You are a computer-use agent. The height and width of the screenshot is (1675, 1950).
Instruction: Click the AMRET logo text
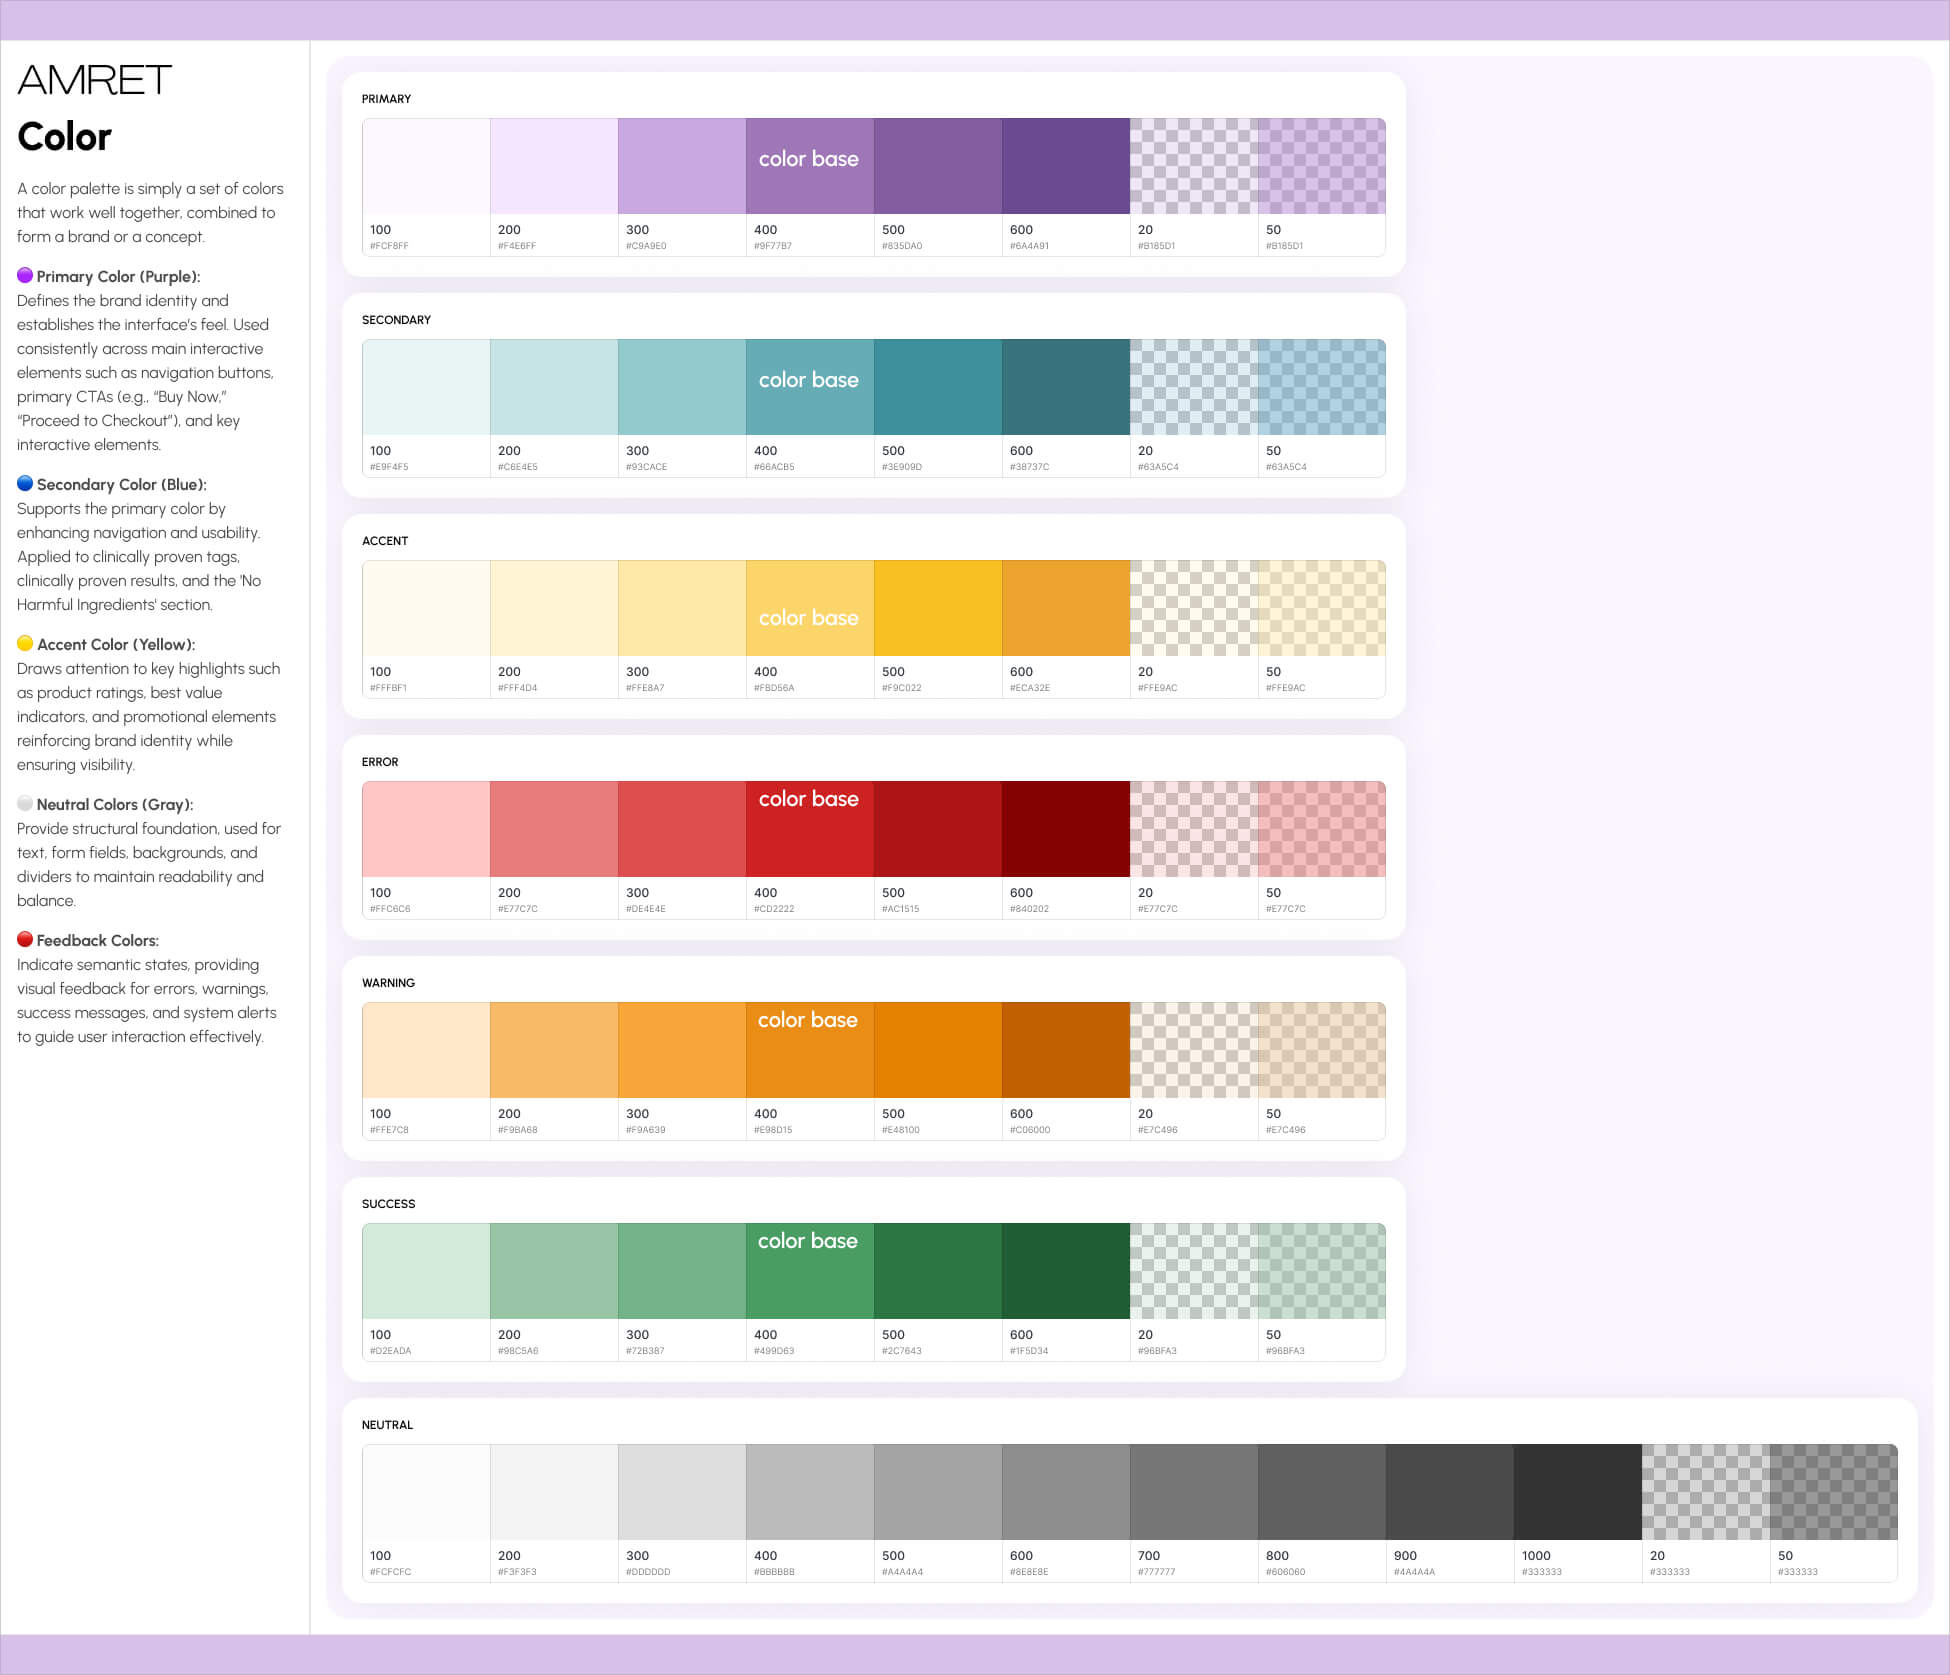pos(94,80)
